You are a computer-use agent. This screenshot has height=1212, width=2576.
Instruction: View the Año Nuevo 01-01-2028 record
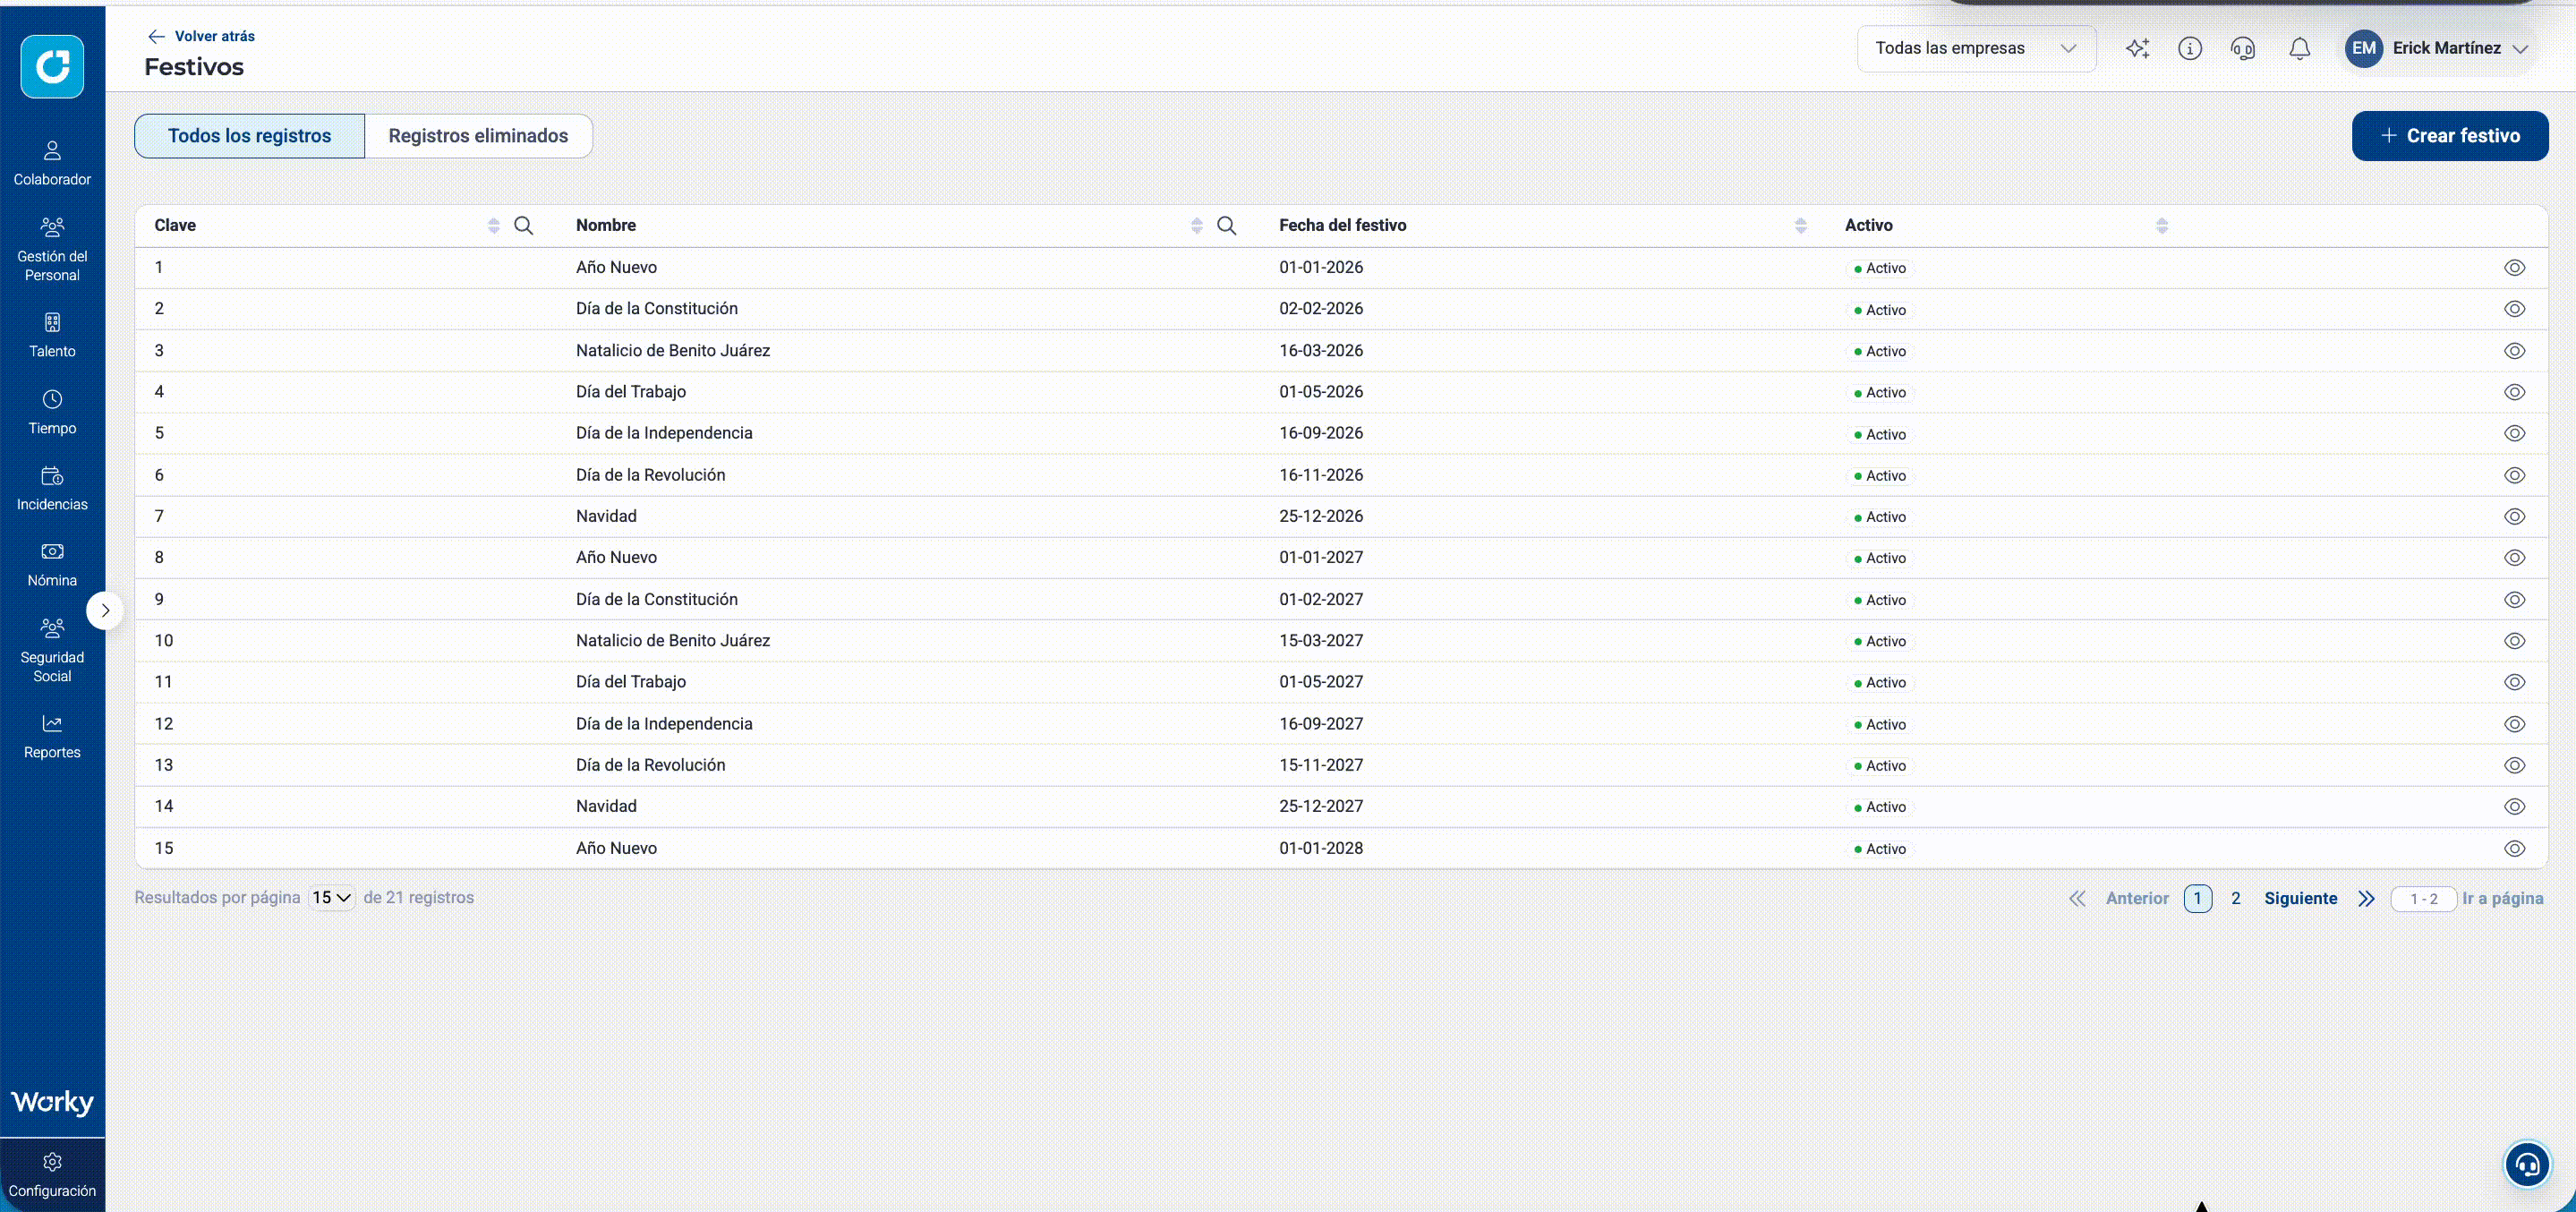[2514, 848]
